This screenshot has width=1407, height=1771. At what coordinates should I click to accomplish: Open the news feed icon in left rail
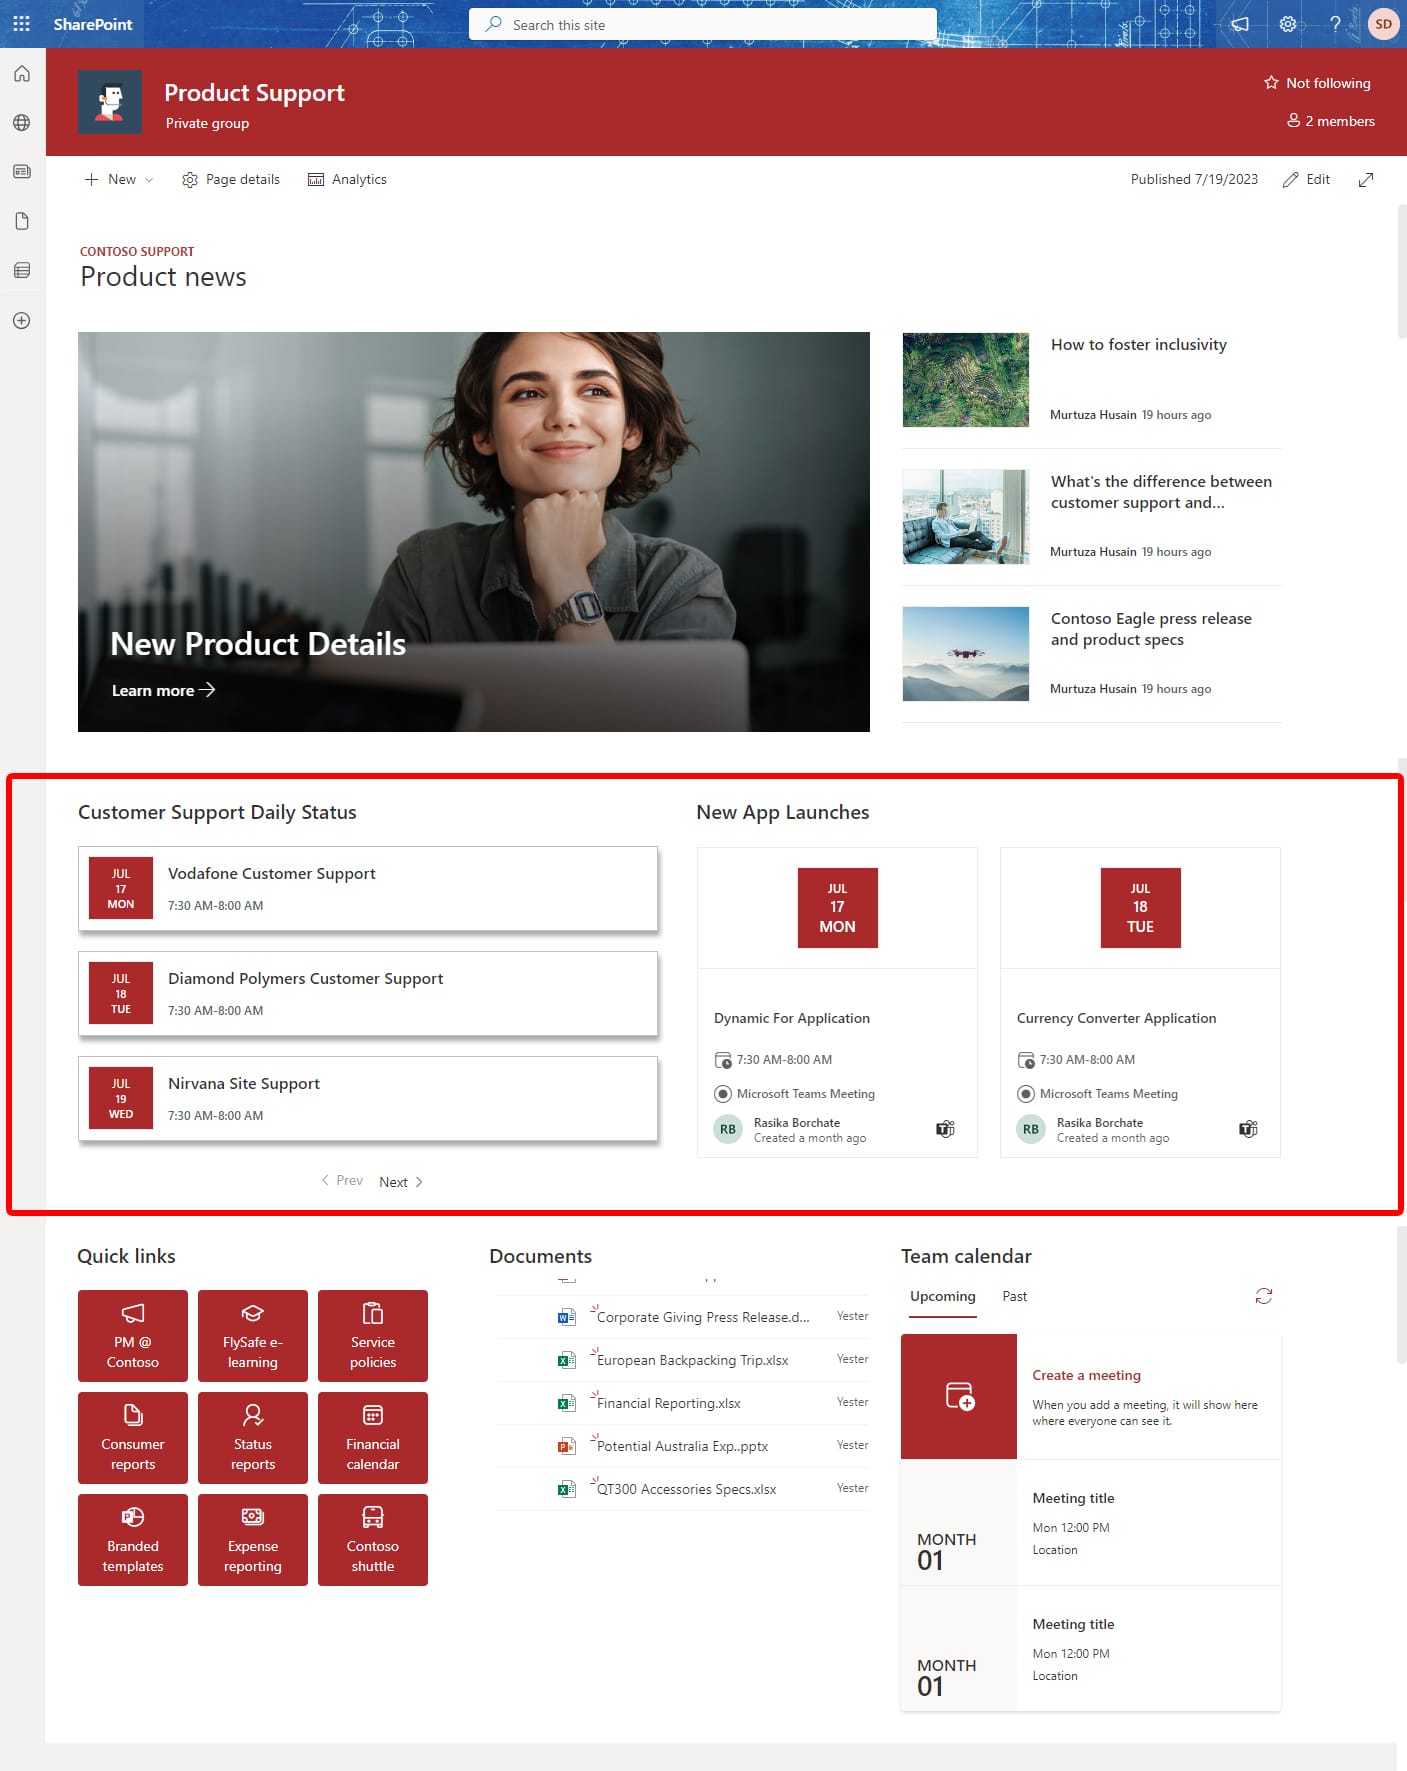click(22, 172)
